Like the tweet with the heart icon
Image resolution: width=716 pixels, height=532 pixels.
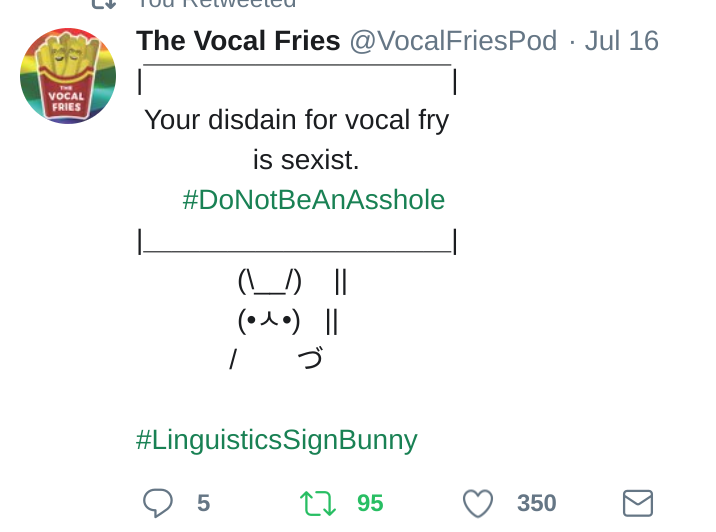tap(478, 503)
